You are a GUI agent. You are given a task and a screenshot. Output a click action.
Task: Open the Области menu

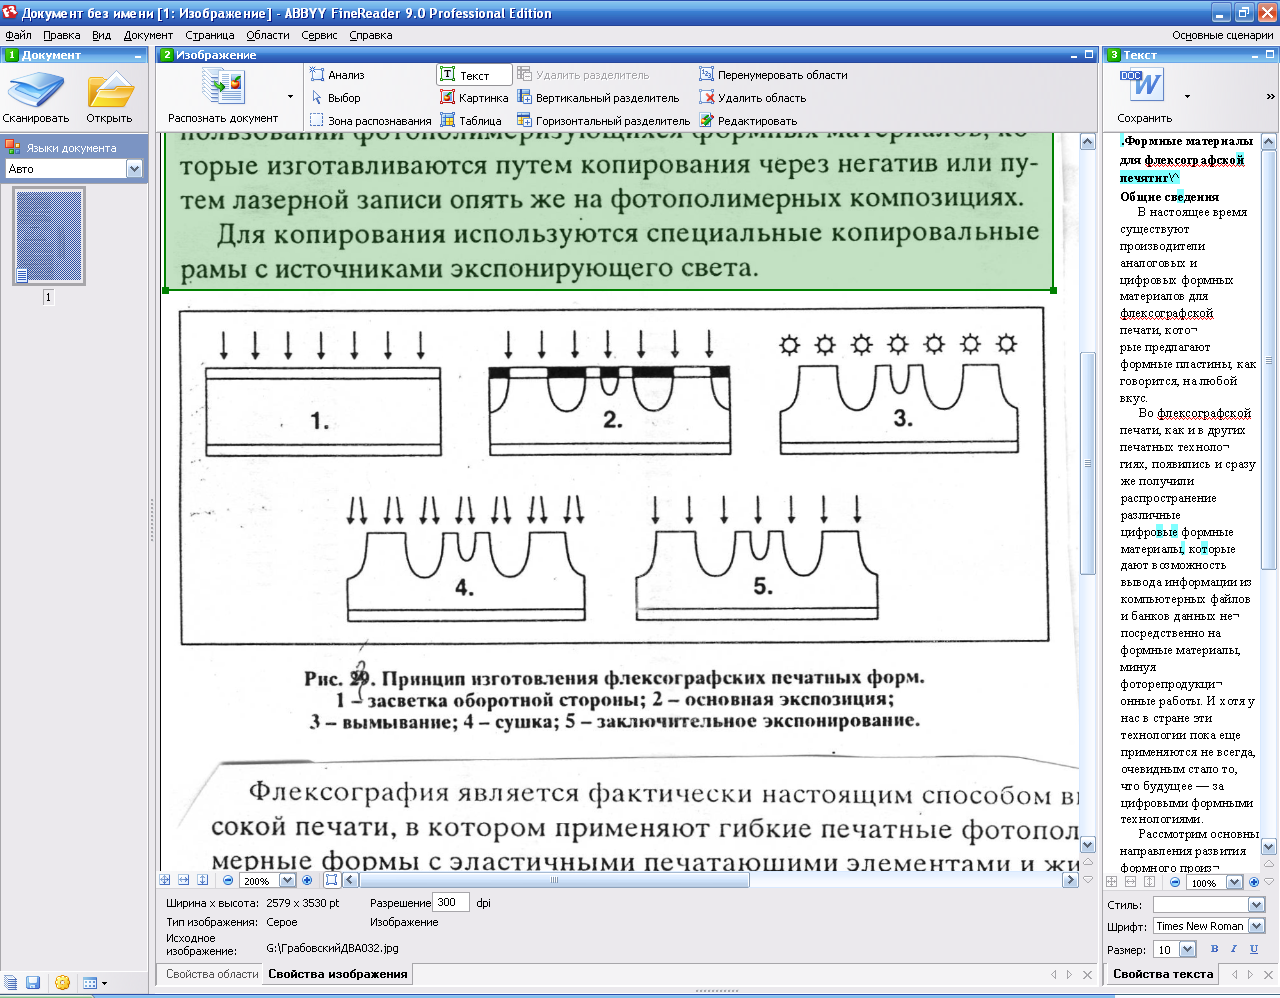267,35
